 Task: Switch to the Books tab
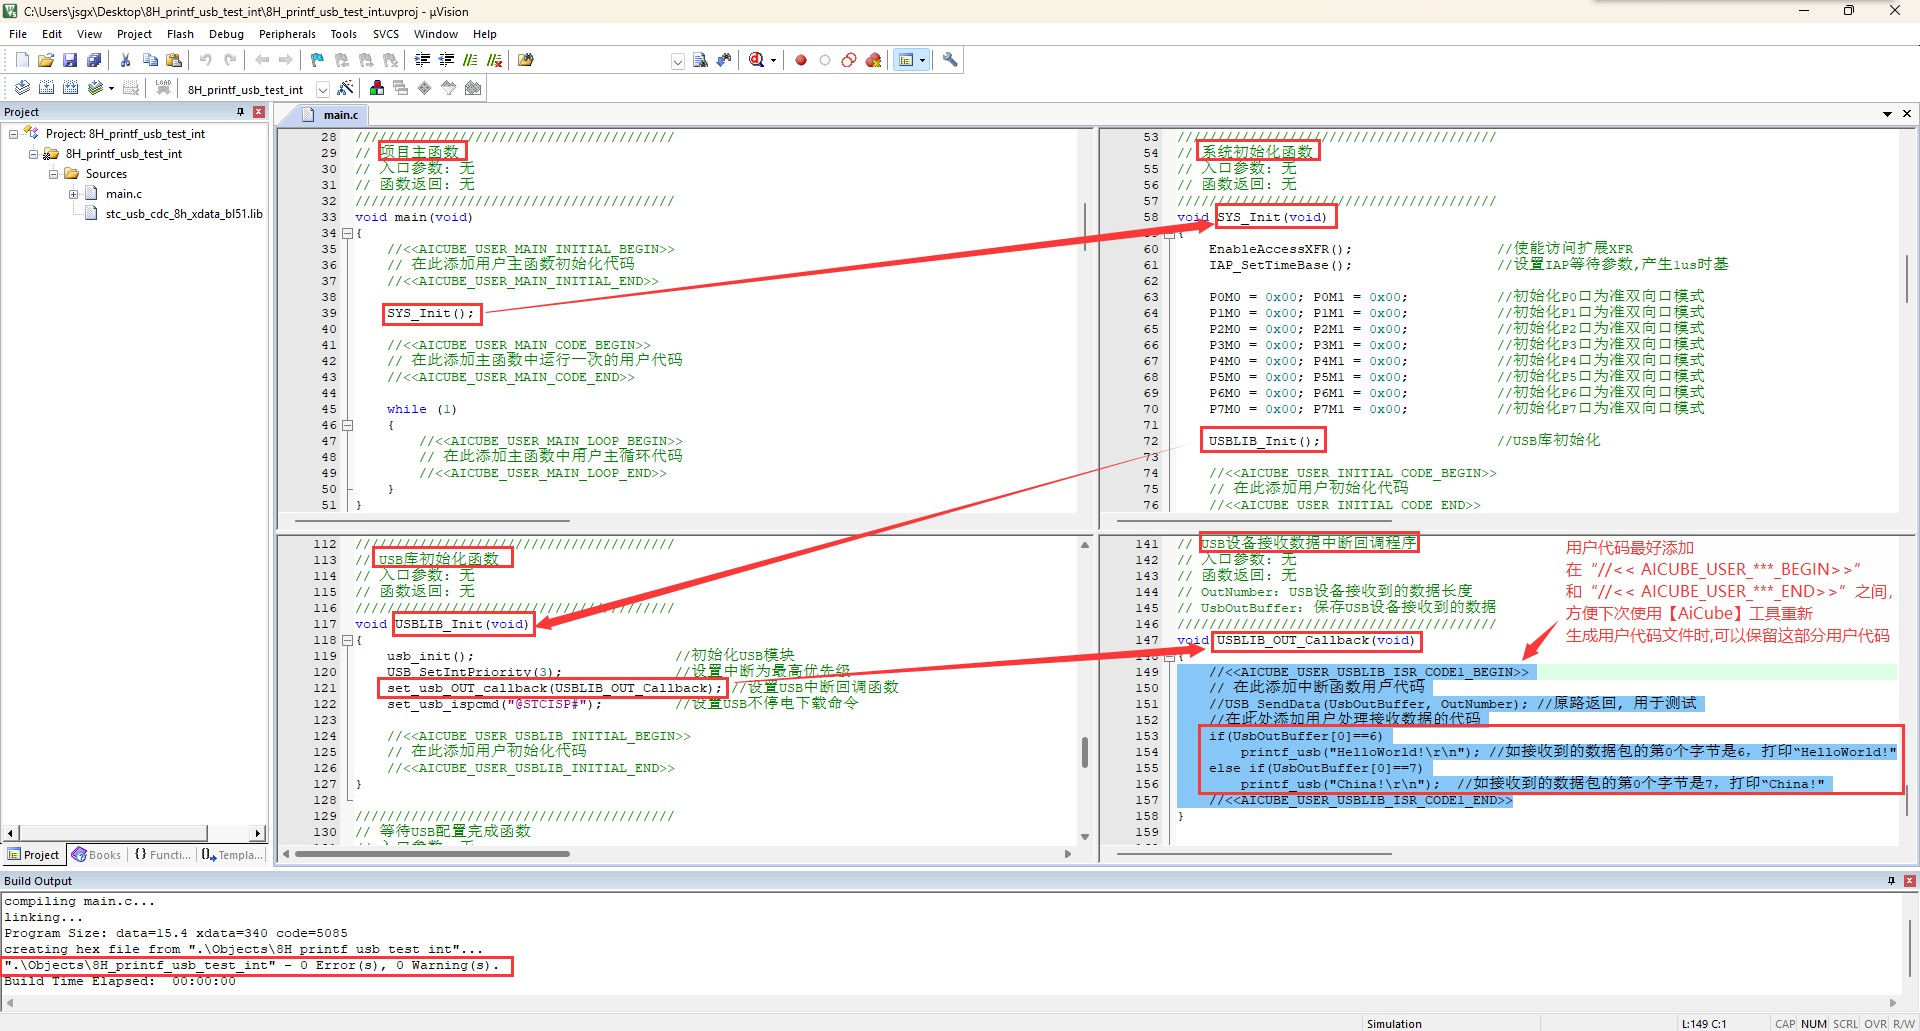pyautogui.click(x=97, y=855)
